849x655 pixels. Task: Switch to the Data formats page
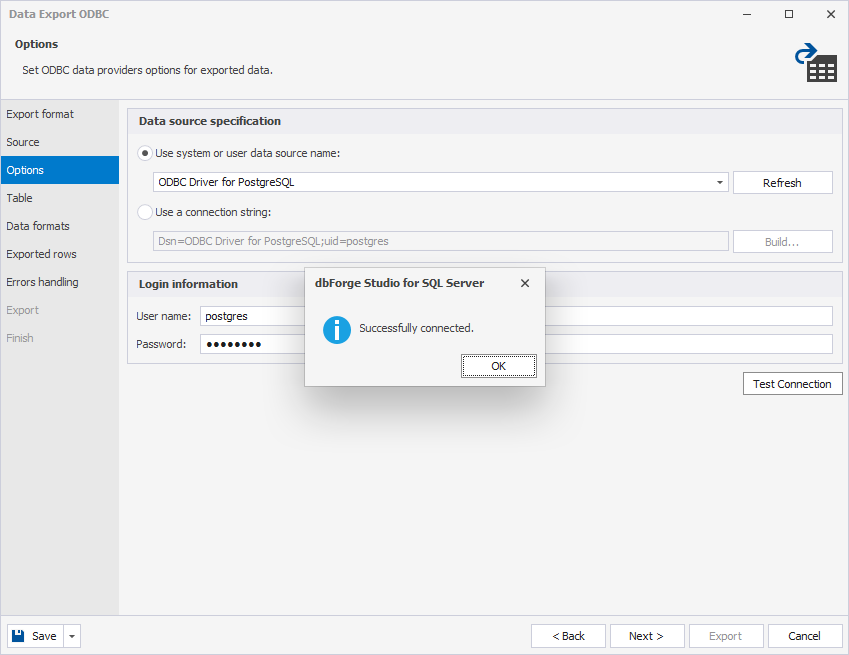38,226
